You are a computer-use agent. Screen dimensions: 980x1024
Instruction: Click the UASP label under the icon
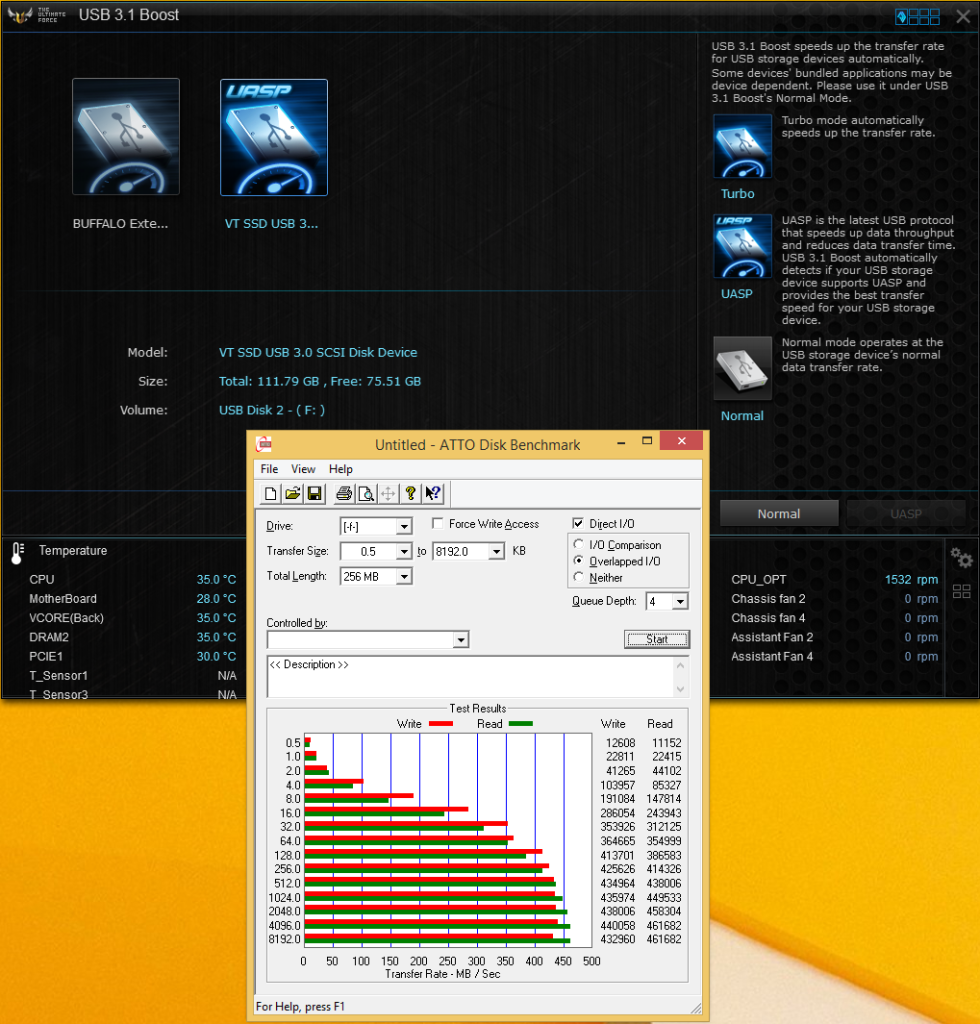tap(736, 294)
